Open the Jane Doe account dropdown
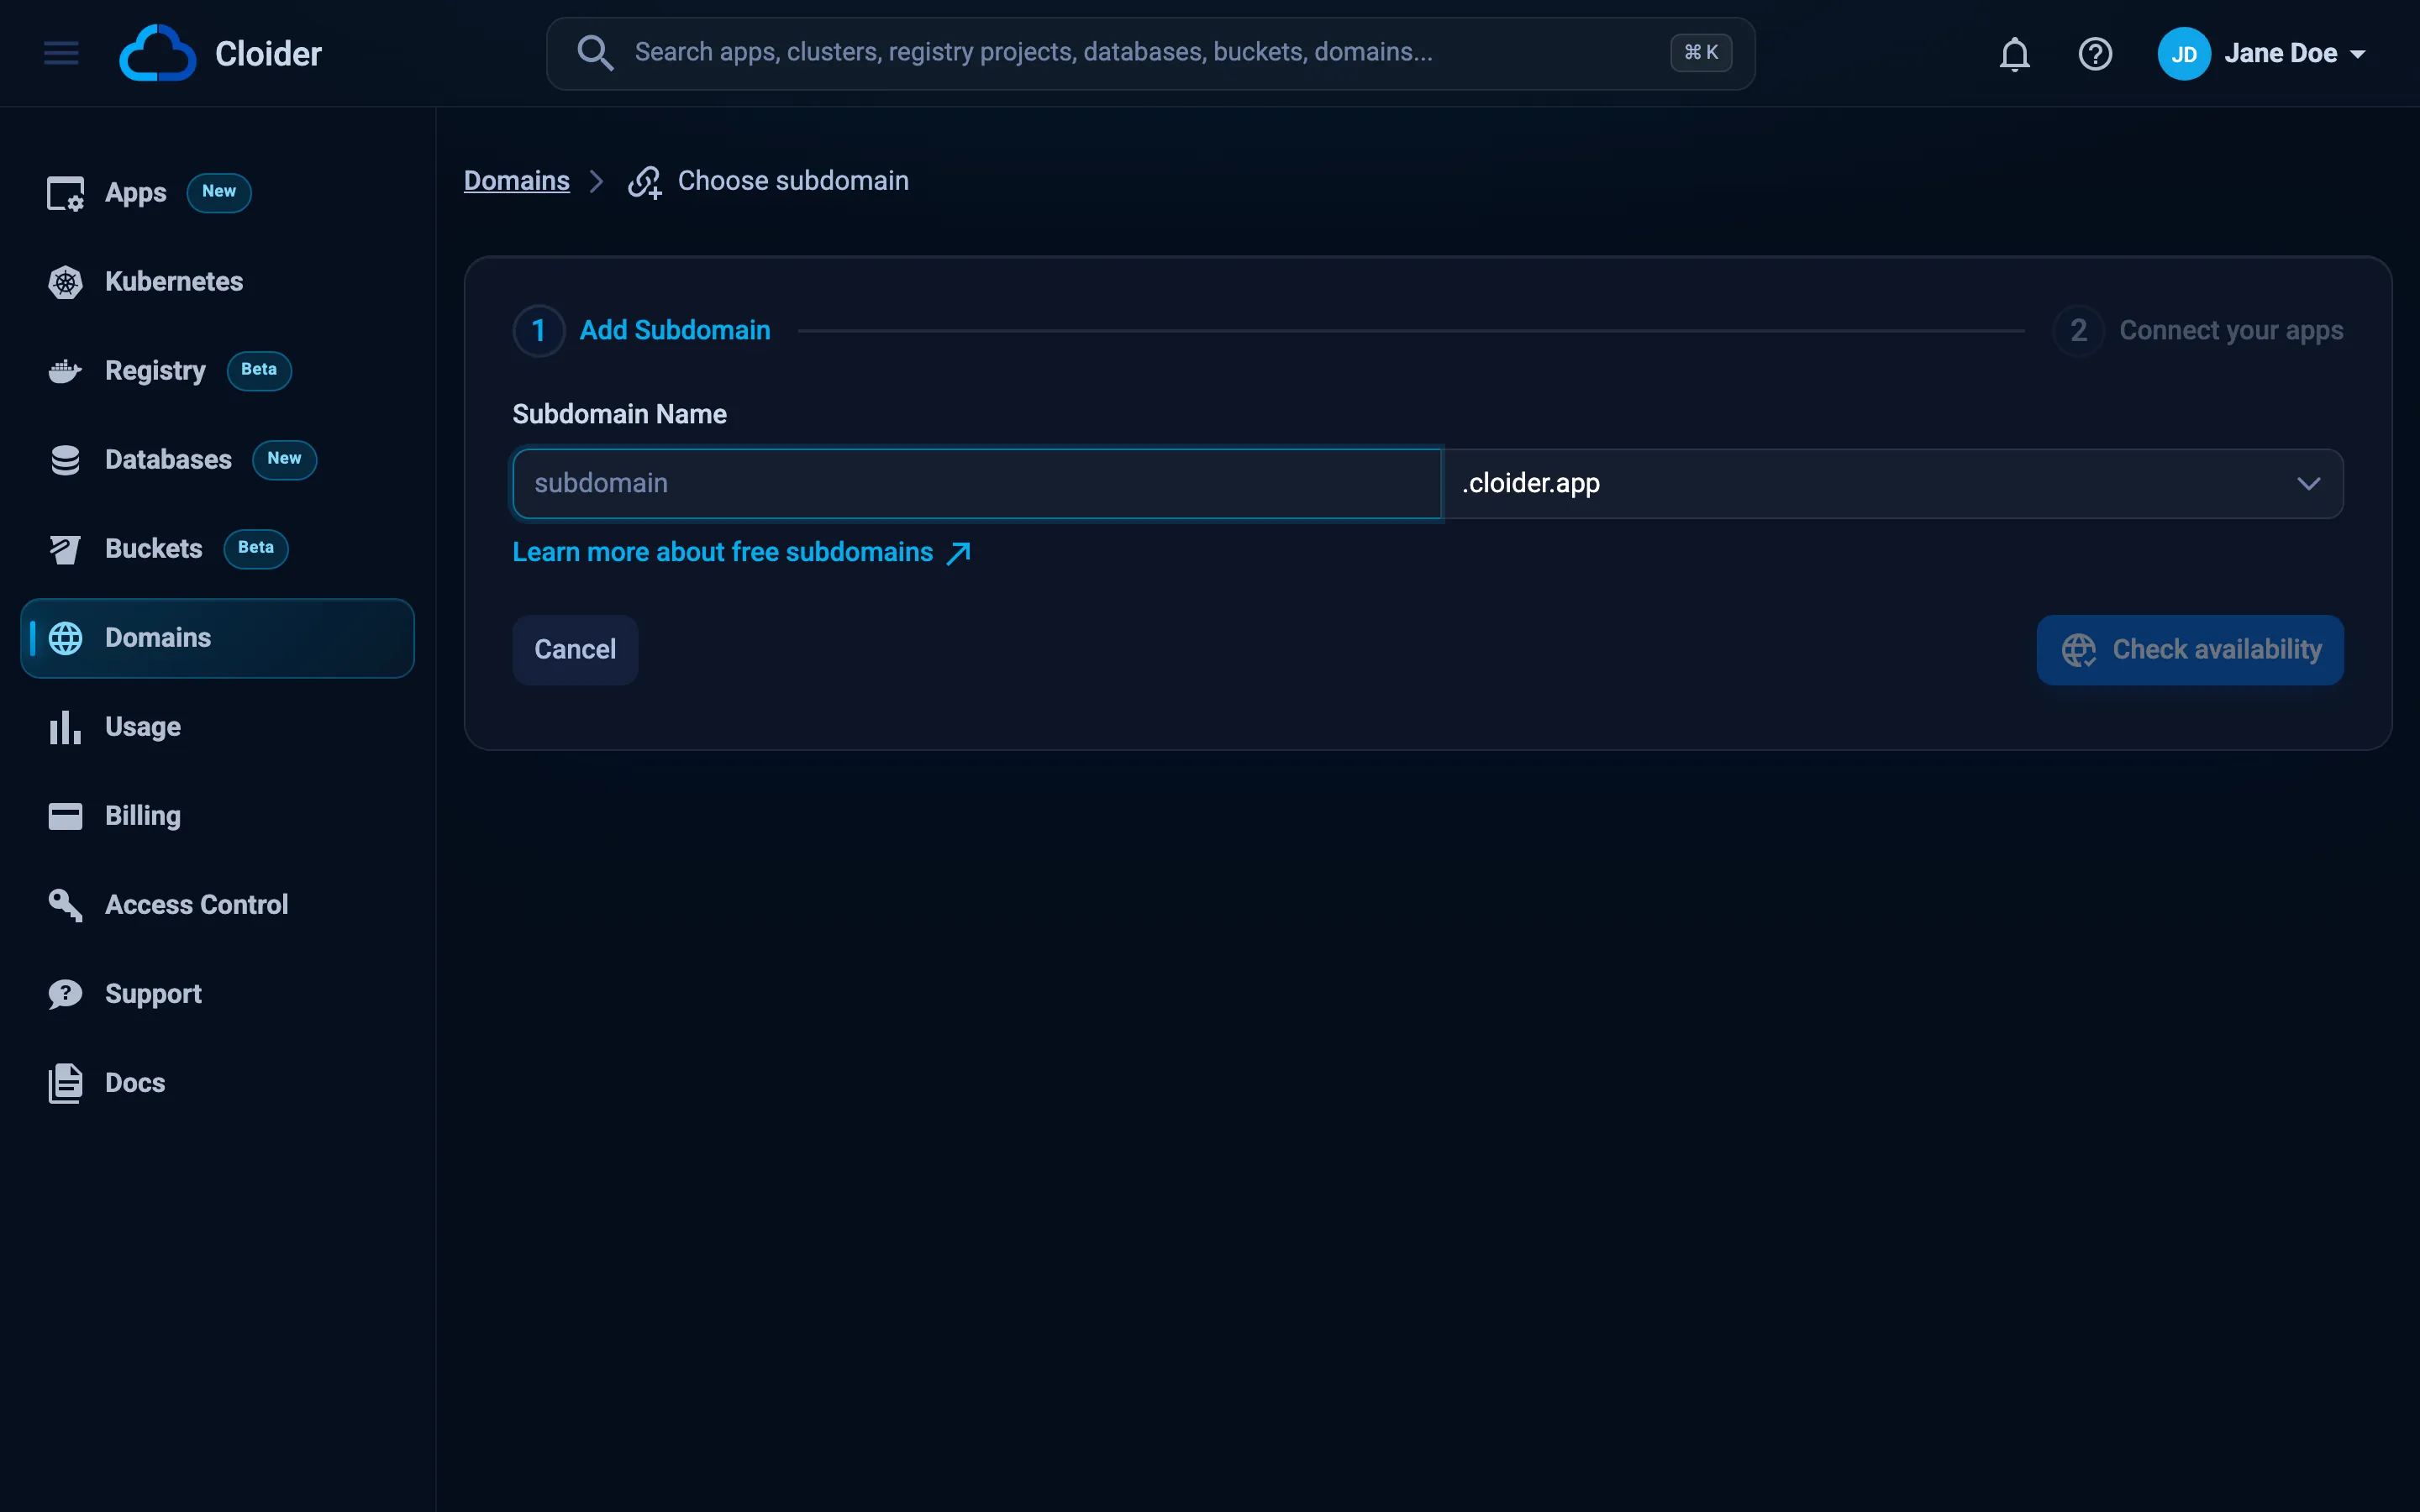 (2262, 54)
